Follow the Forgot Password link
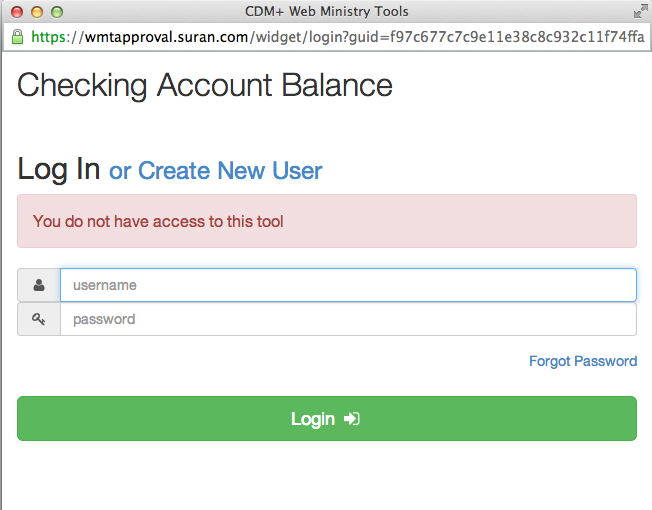Image resolution: width=652 pixels, height=510 pixels. point(583,361)
